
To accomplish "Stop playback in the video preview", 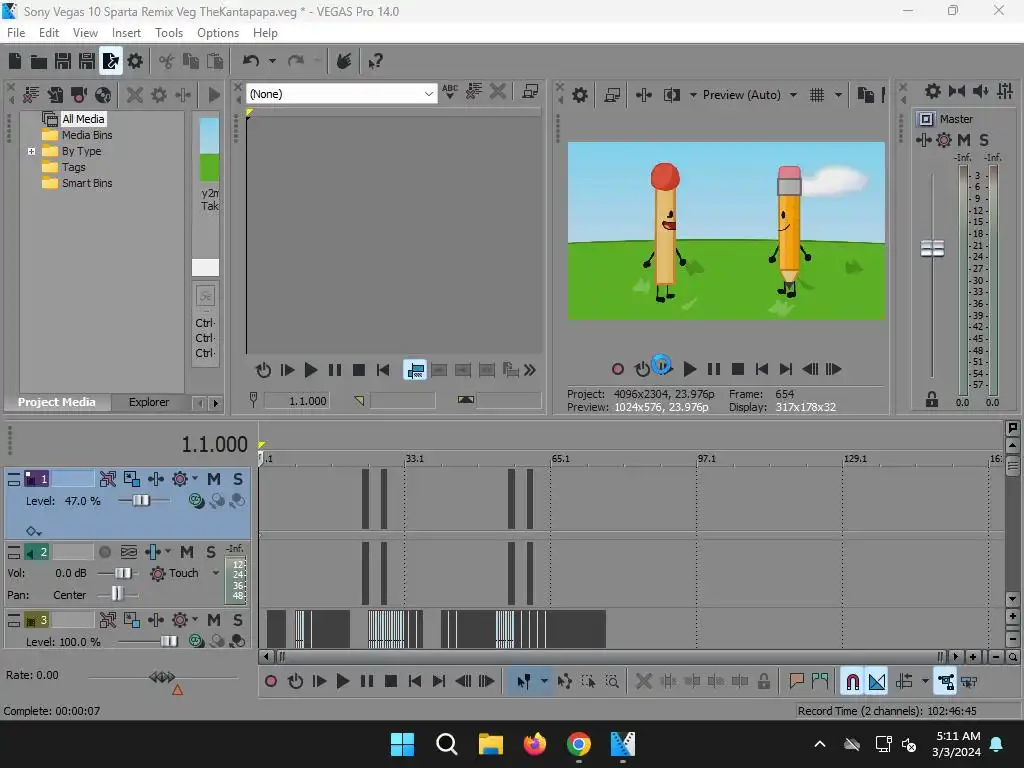I will pos(738,370).
